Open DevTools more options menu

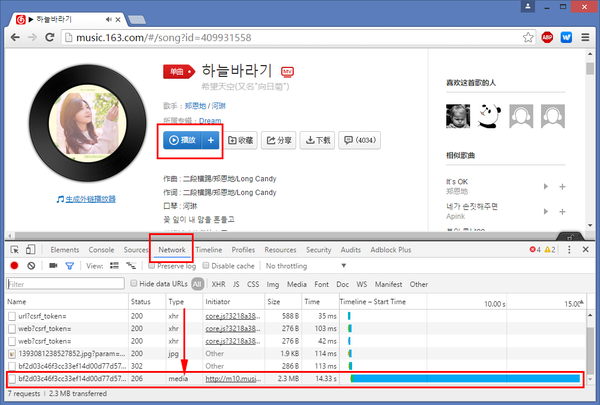[x=569, y=250]
